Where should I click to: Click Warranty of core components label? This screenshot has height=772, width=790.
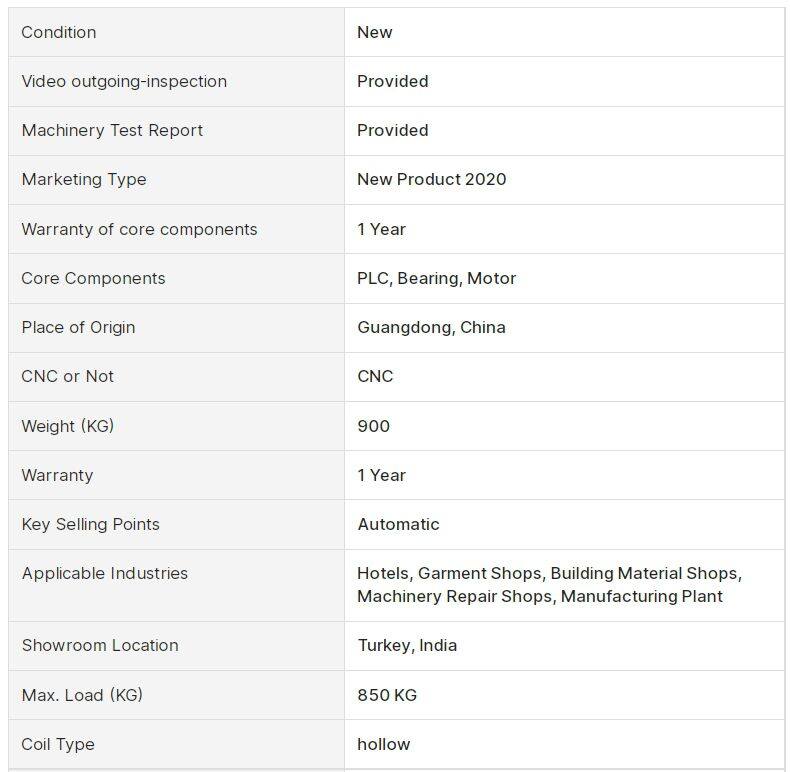coord(139,229)
